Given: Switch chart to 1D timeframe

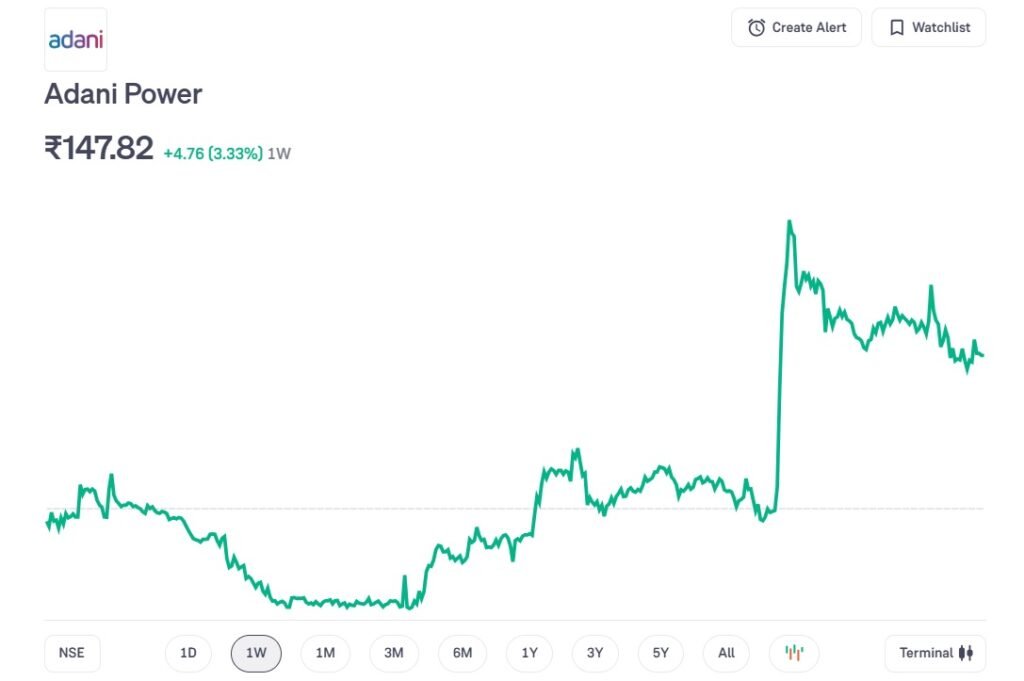Looking at the screenshot, I should 188,652.
